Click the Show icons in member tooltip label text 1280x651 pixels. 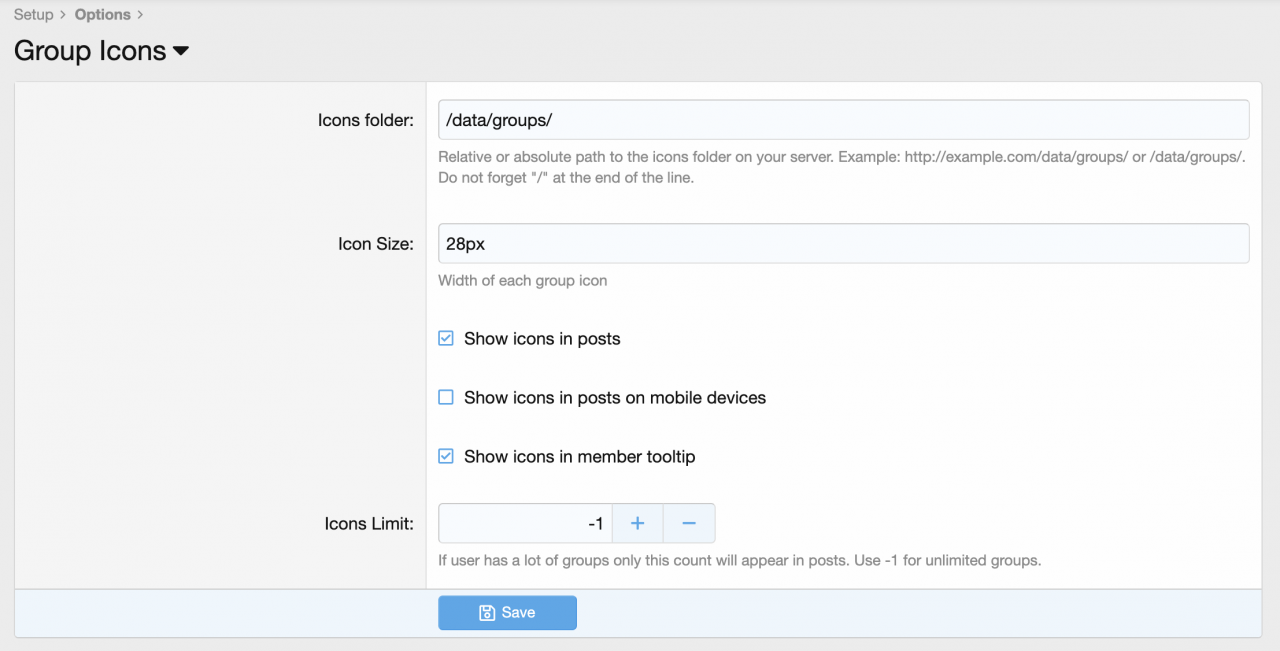(579, 457)
